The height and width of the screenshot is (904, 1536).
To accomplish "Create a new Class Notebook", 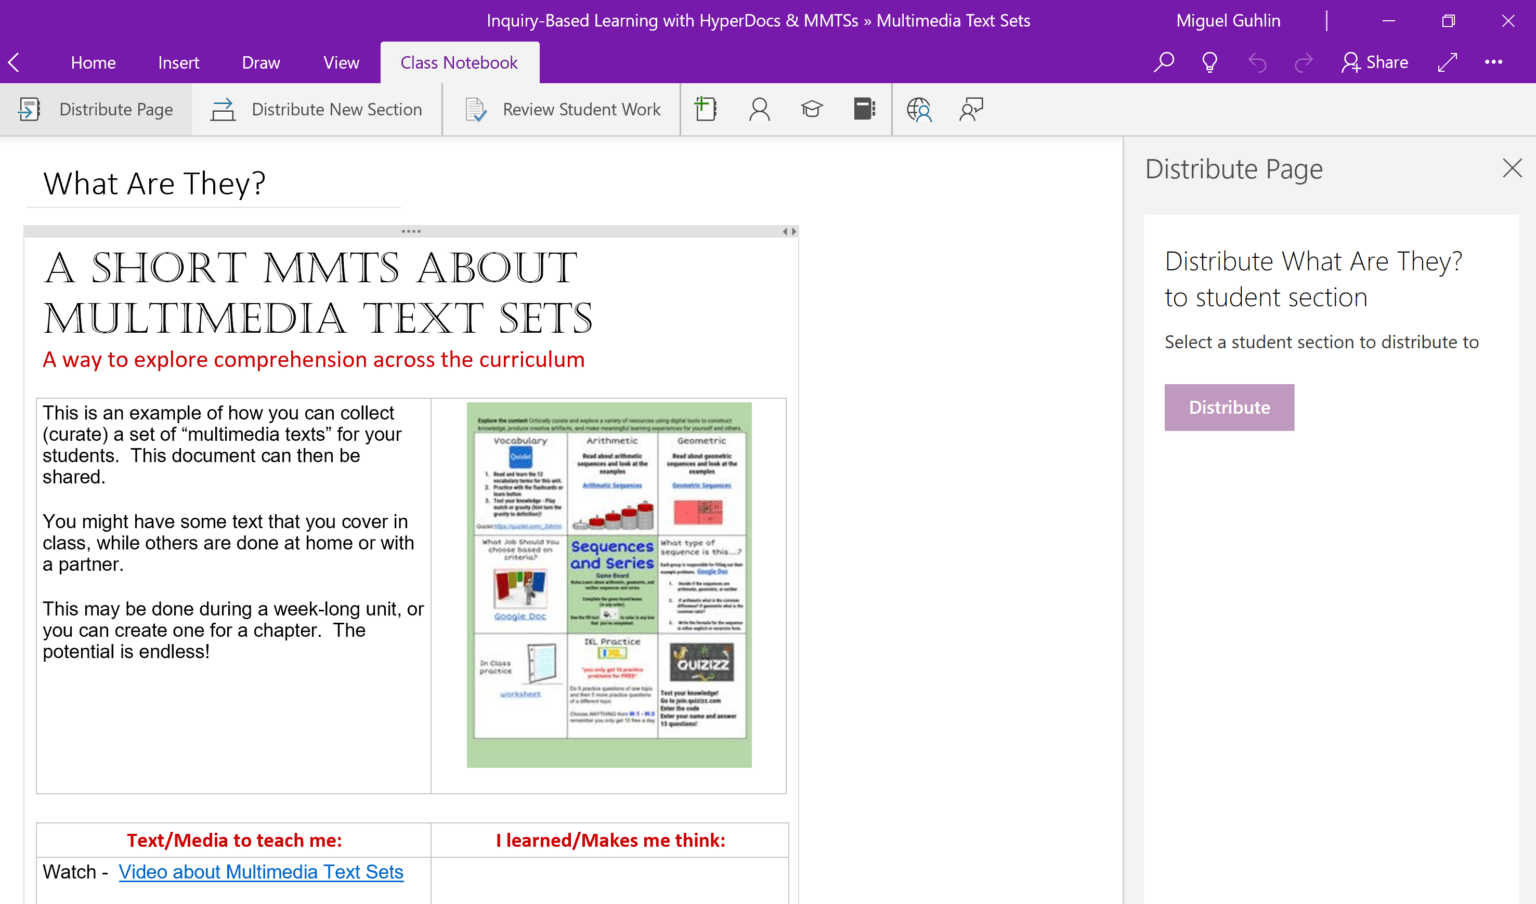I will click(705, 109).
